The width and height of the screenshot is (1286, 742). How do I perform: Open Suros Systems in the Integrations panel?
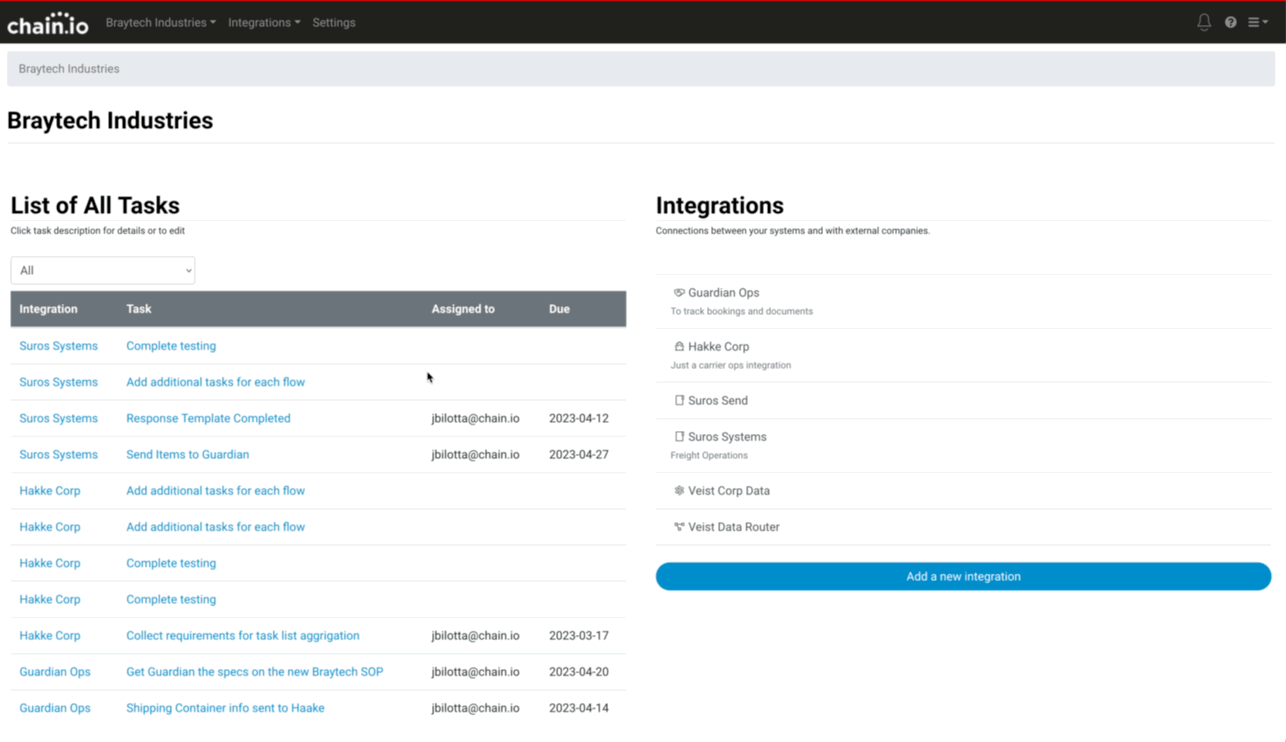[727, 437]
